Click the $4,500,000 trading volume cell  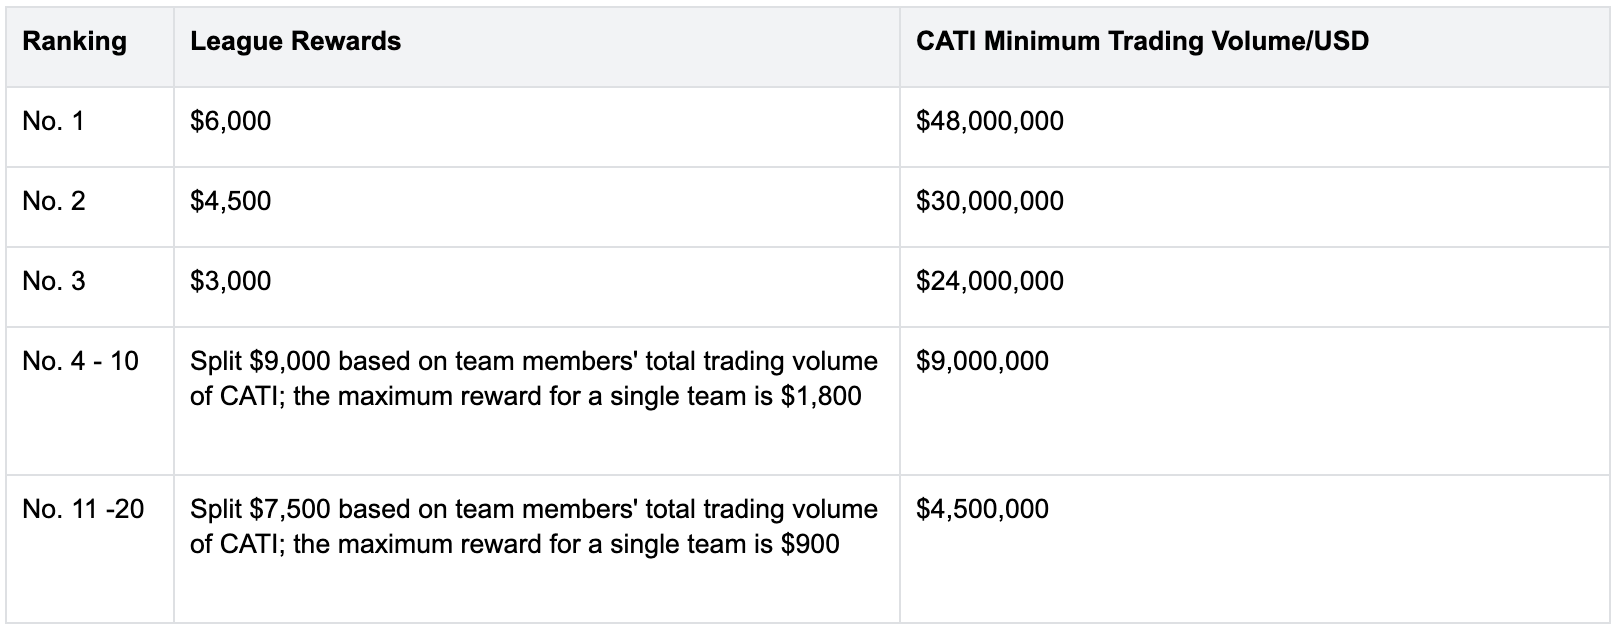pos(982,510)
